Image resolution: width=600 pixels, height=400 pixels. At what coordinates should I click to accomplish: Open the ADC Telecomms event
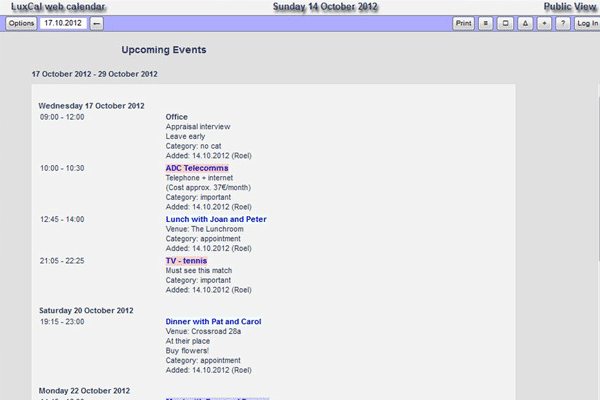197,168
